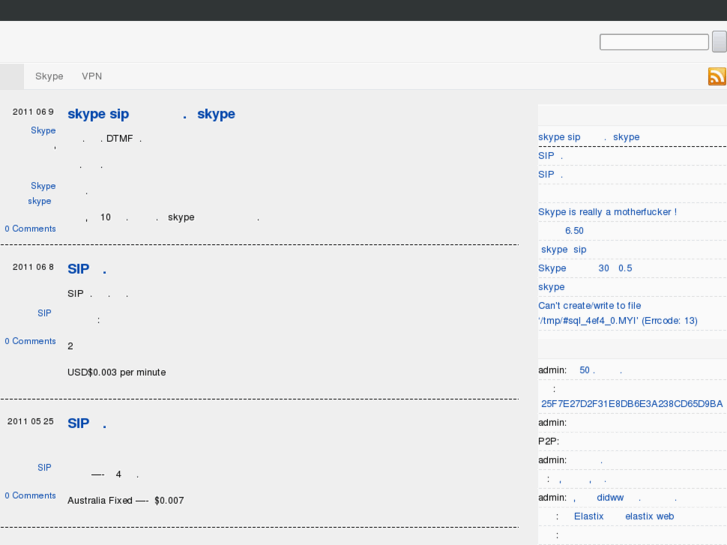Open the home tab left of Skype

pyautogui.click(x=12, y=77)
